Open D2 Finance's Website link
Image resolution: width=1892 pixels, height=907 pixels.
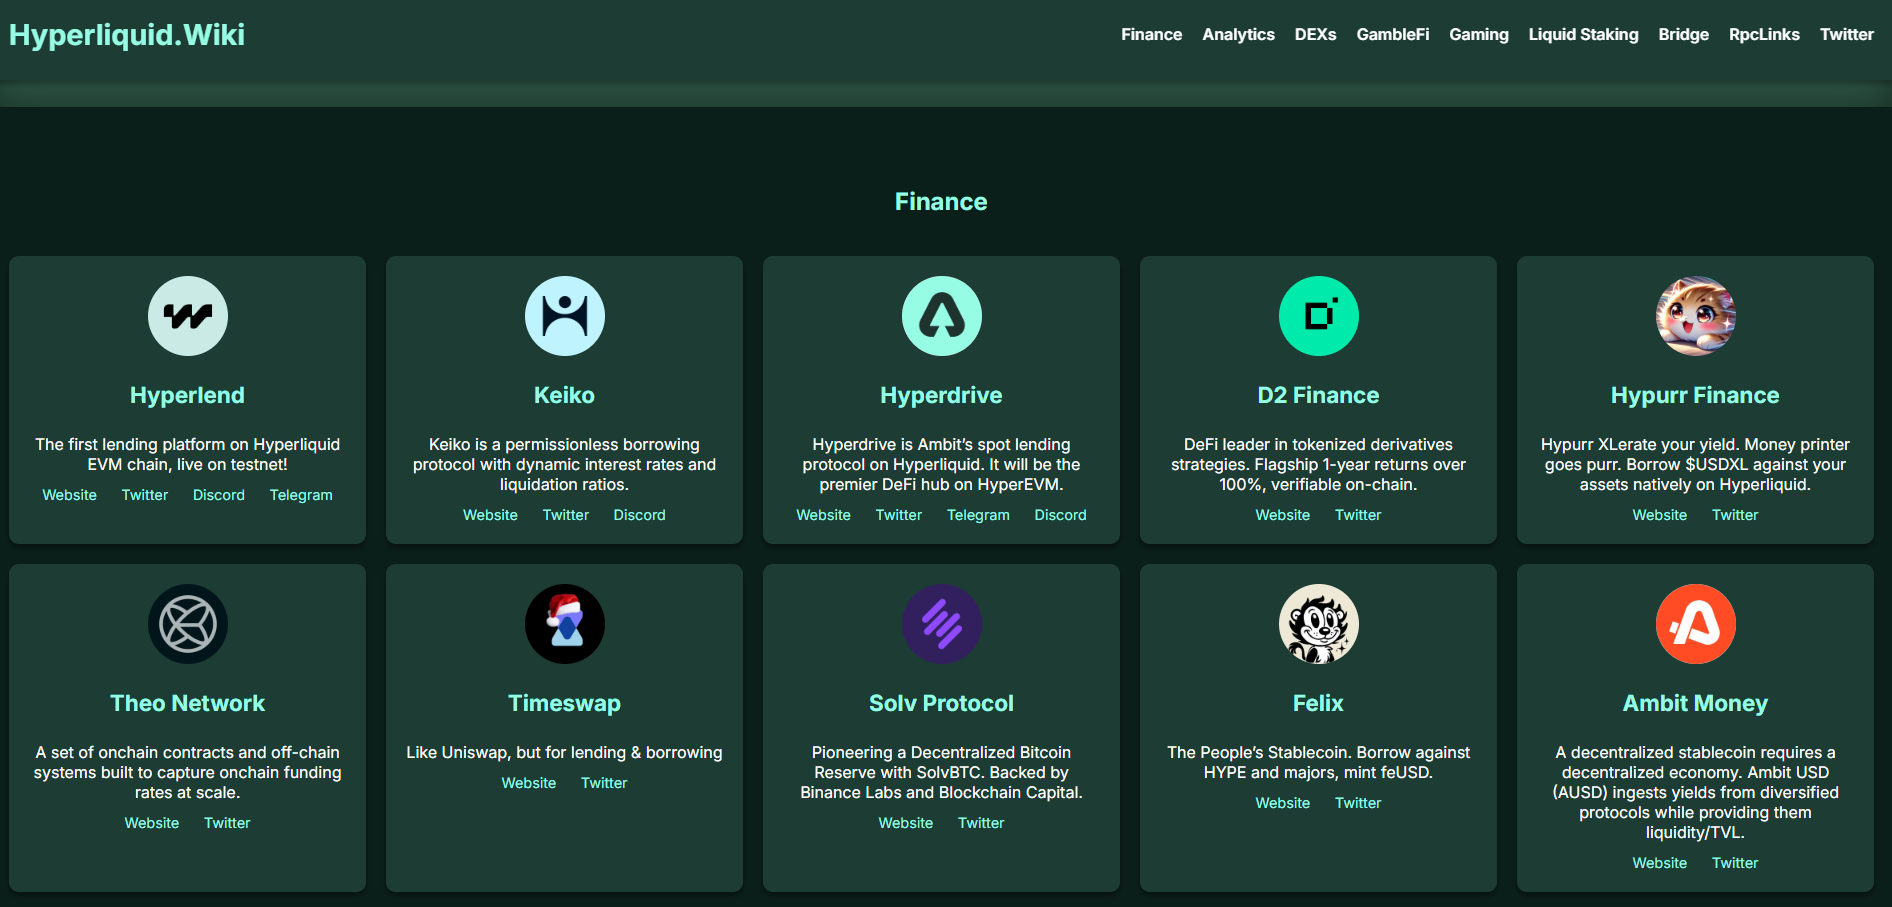(x=1283, y=515)
